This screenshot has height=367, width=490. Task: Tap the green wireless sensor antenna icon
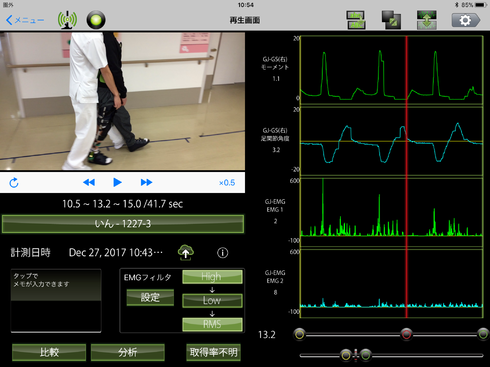pos(67,20)
